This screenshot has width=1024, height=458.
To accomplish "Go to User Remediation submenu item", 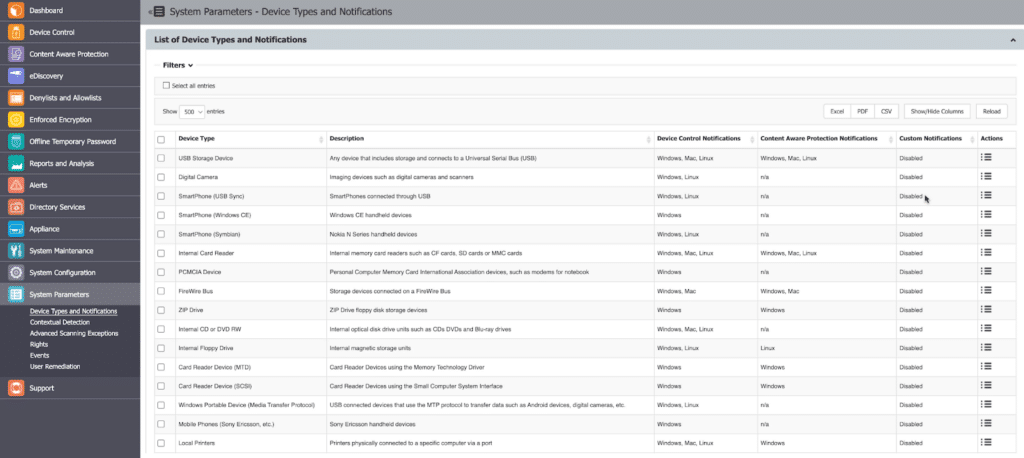I will tap(55, 367).
